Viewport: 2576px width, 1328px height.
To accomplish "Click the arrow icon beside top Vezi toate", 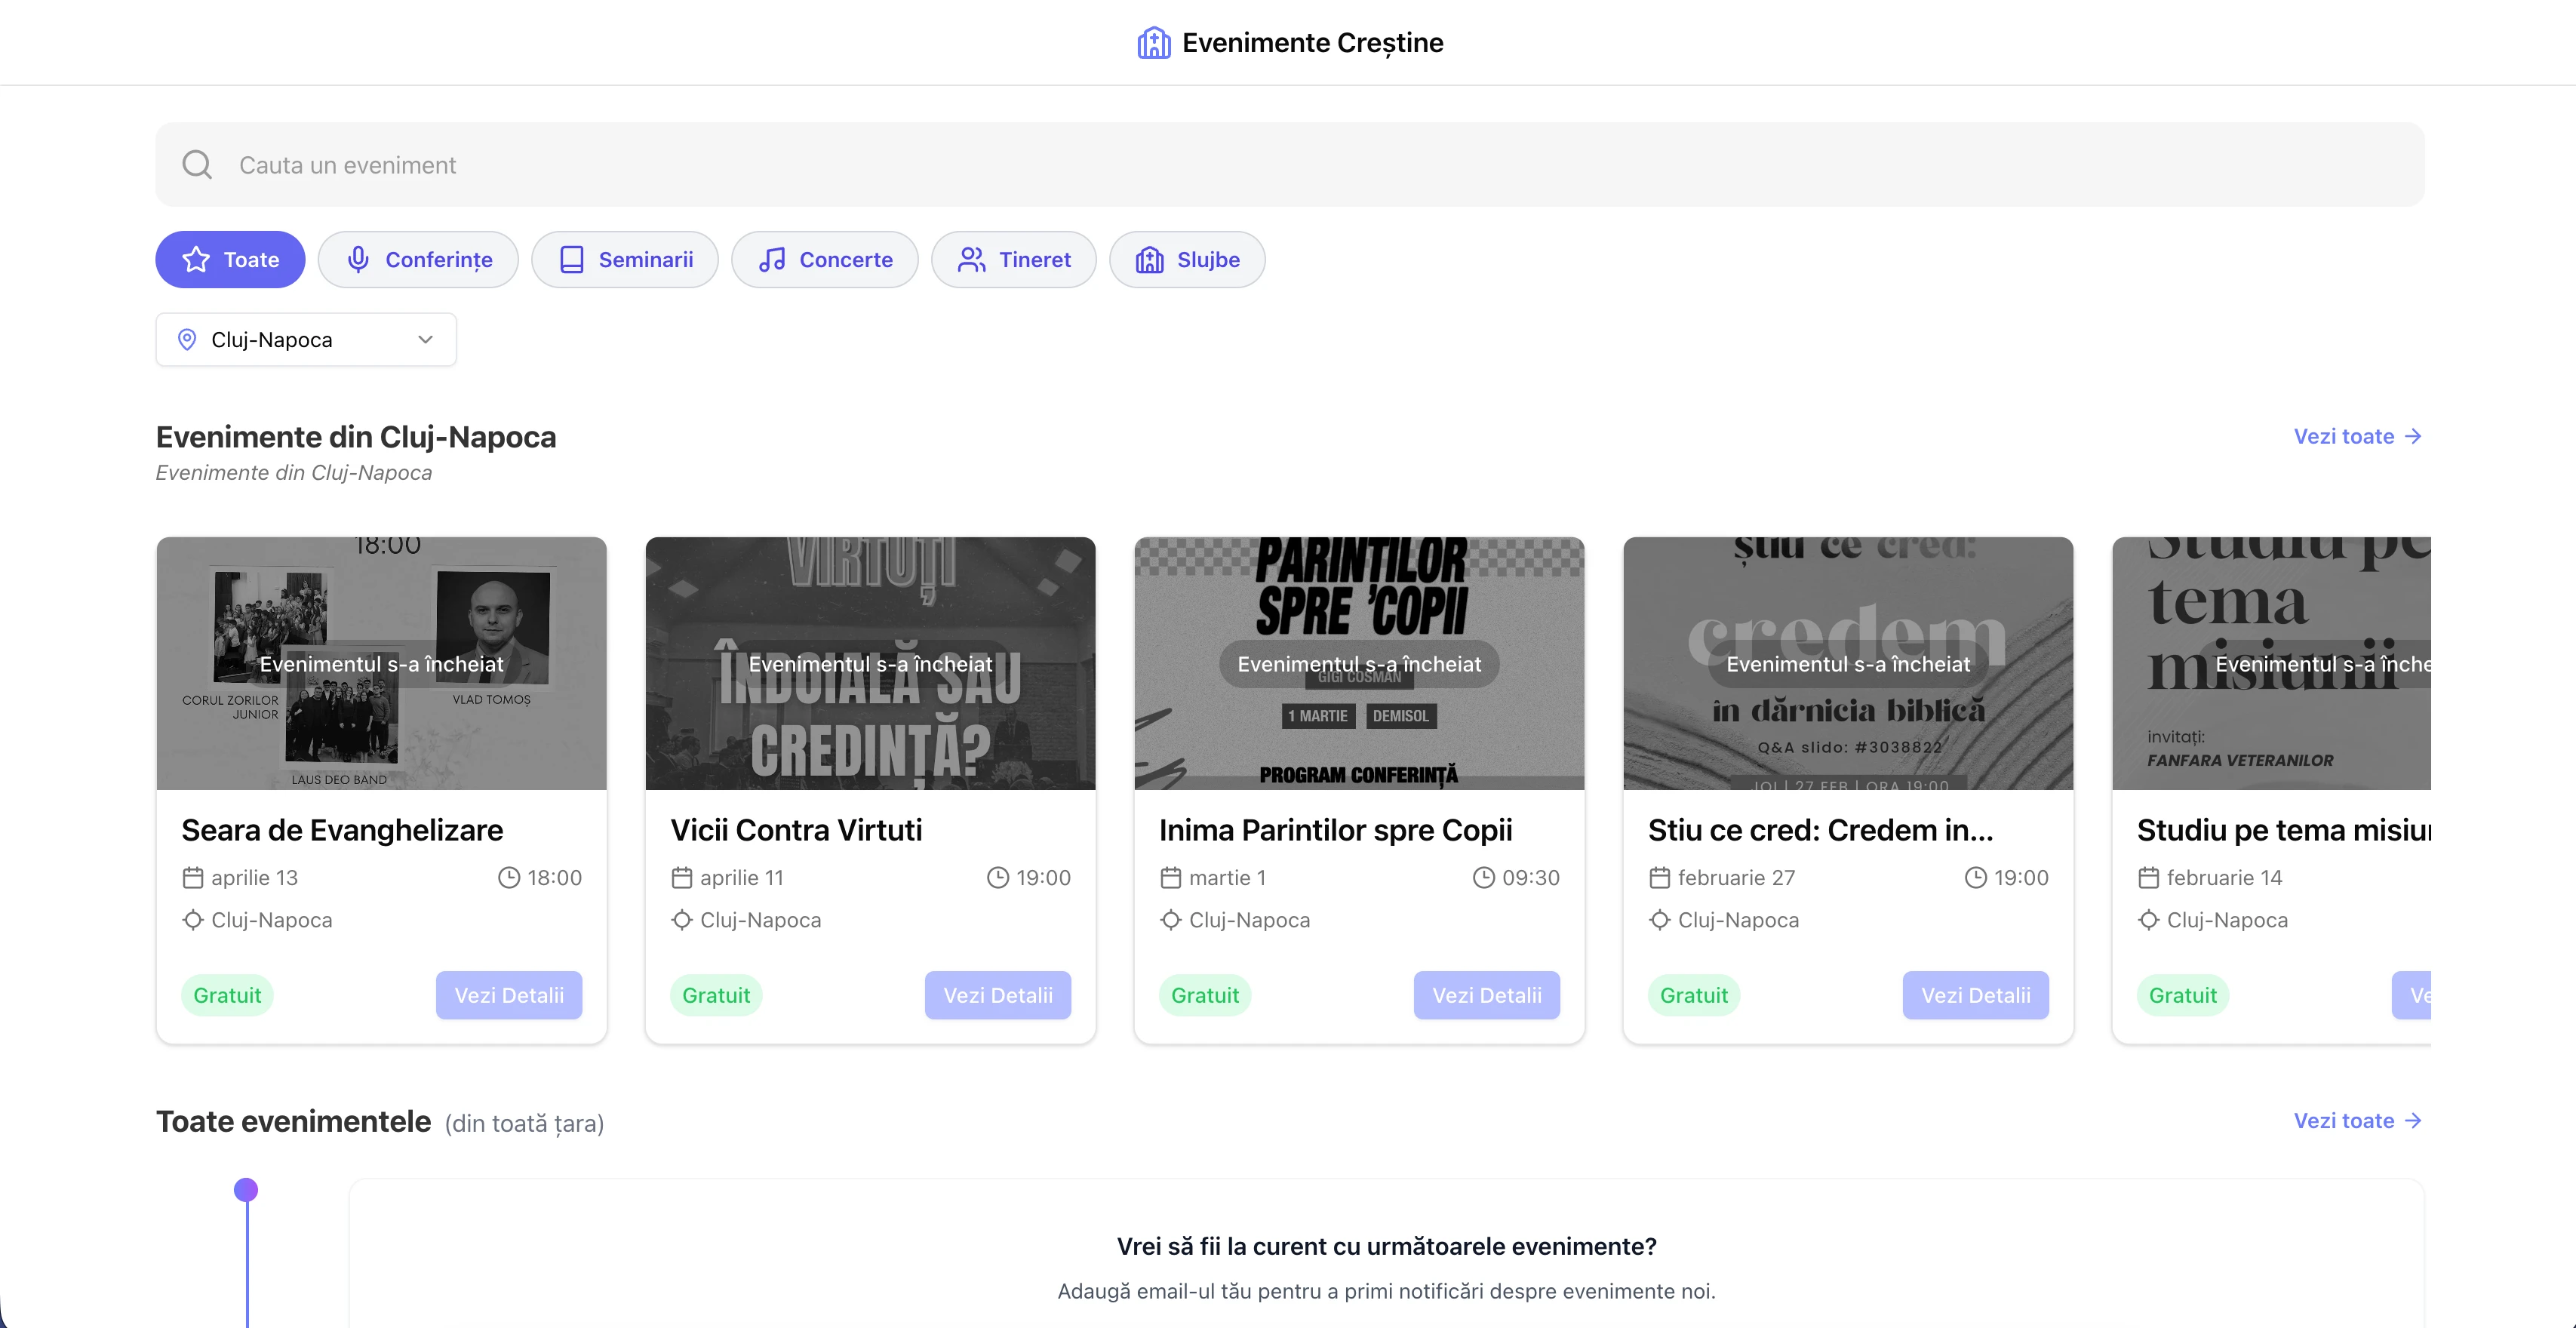I will (2414, 437).
